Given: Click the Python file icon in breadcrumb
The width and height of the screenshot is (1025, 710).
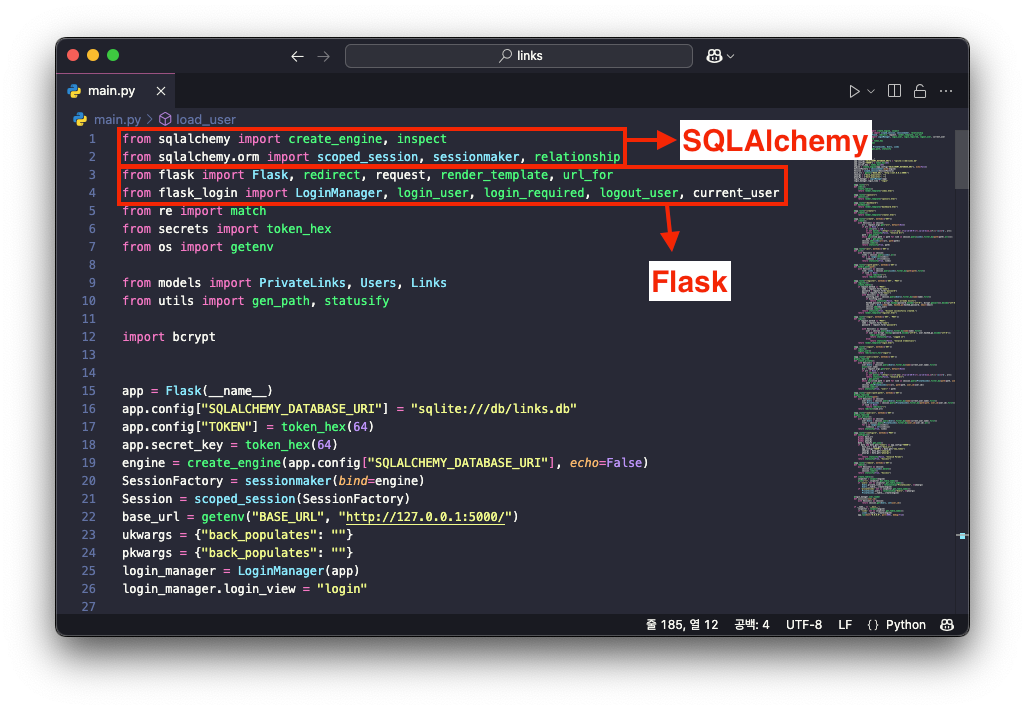Looking at the screenshot, I should click(x=80, y=120).
